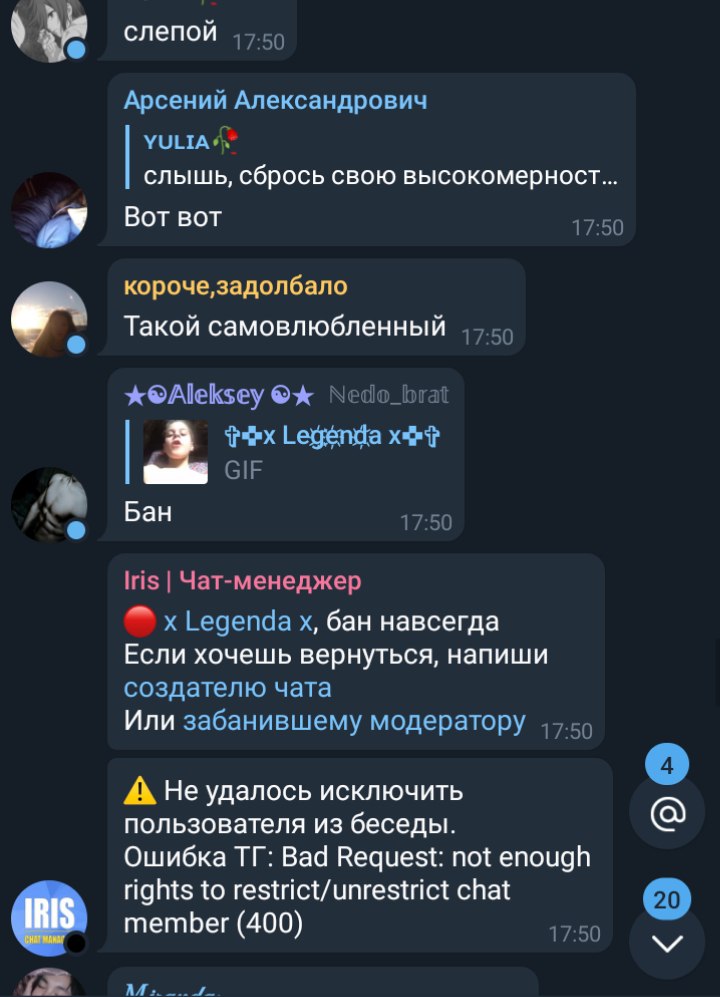
Task: Jump to quoted YULIA reply message
Action: 372,158
